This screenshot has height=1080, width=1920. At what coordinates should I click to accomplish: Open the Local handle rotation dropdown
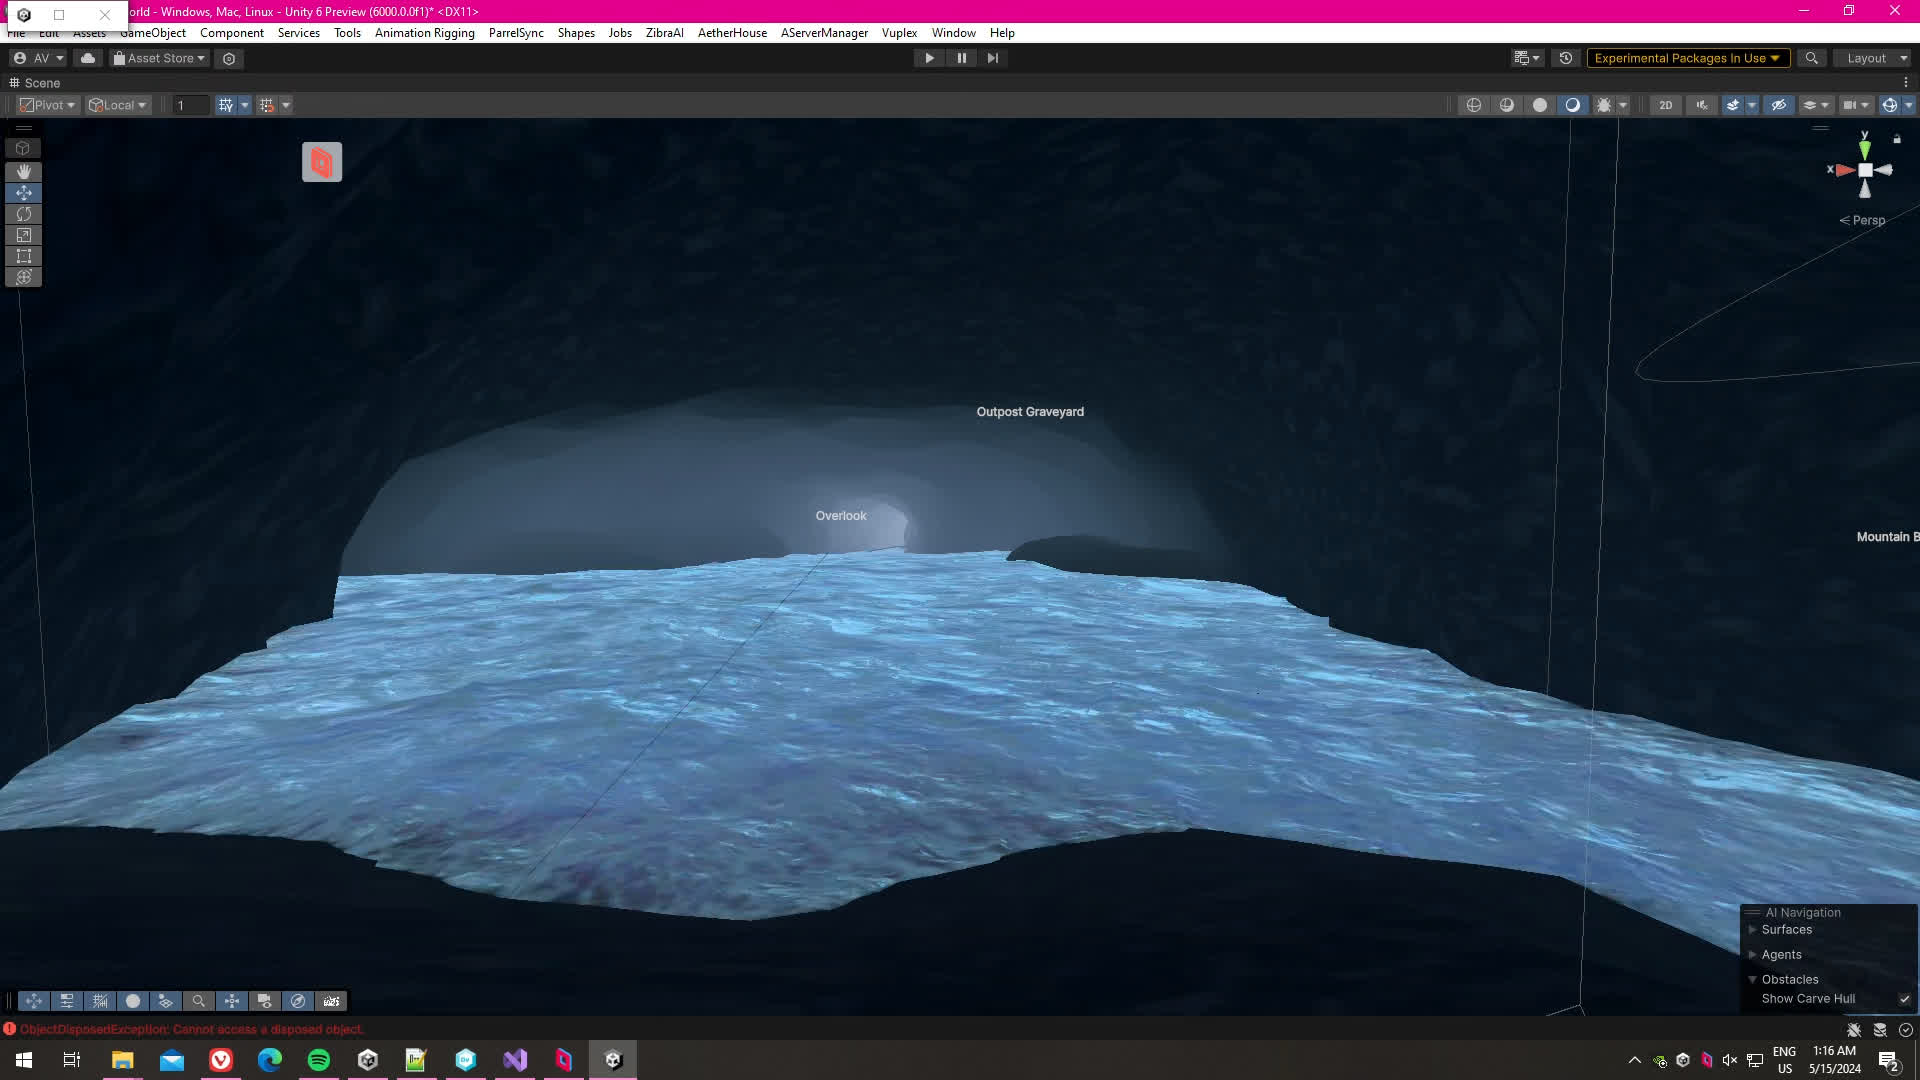118,105
